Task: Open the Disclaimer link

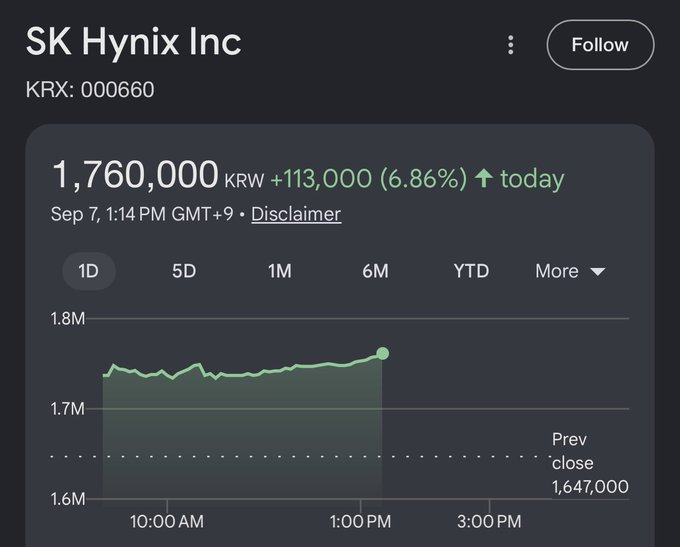Action: [x=296, y=214]
